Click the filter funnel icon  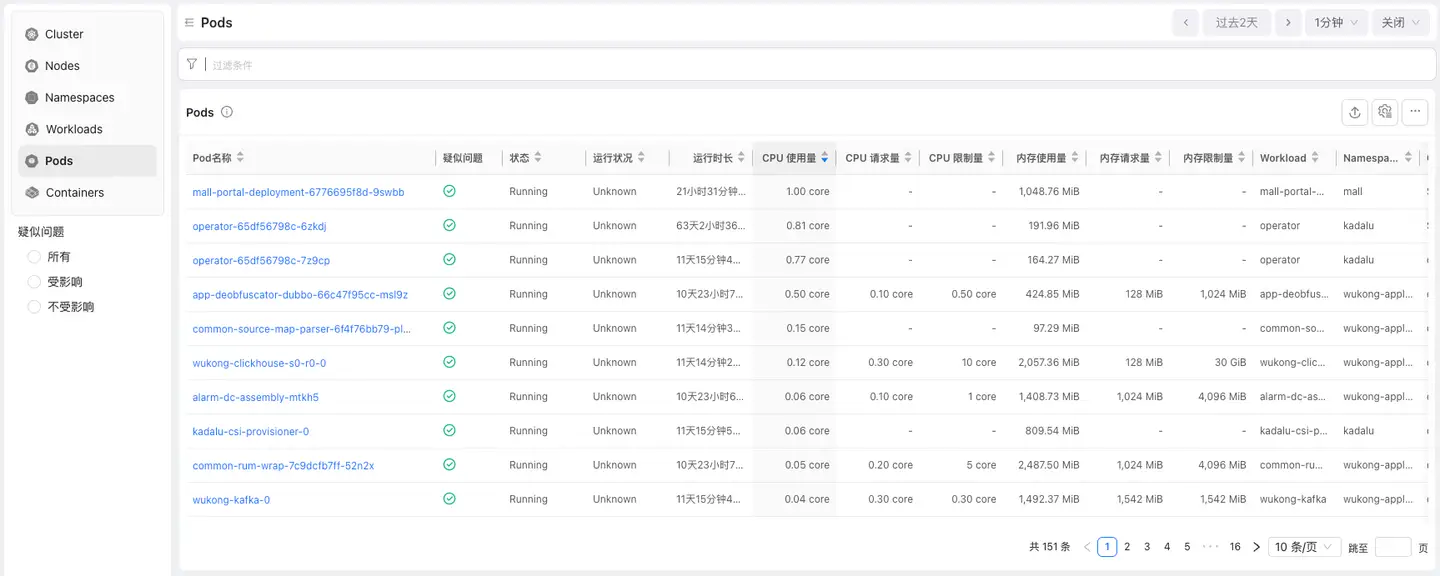pos(192,64)
